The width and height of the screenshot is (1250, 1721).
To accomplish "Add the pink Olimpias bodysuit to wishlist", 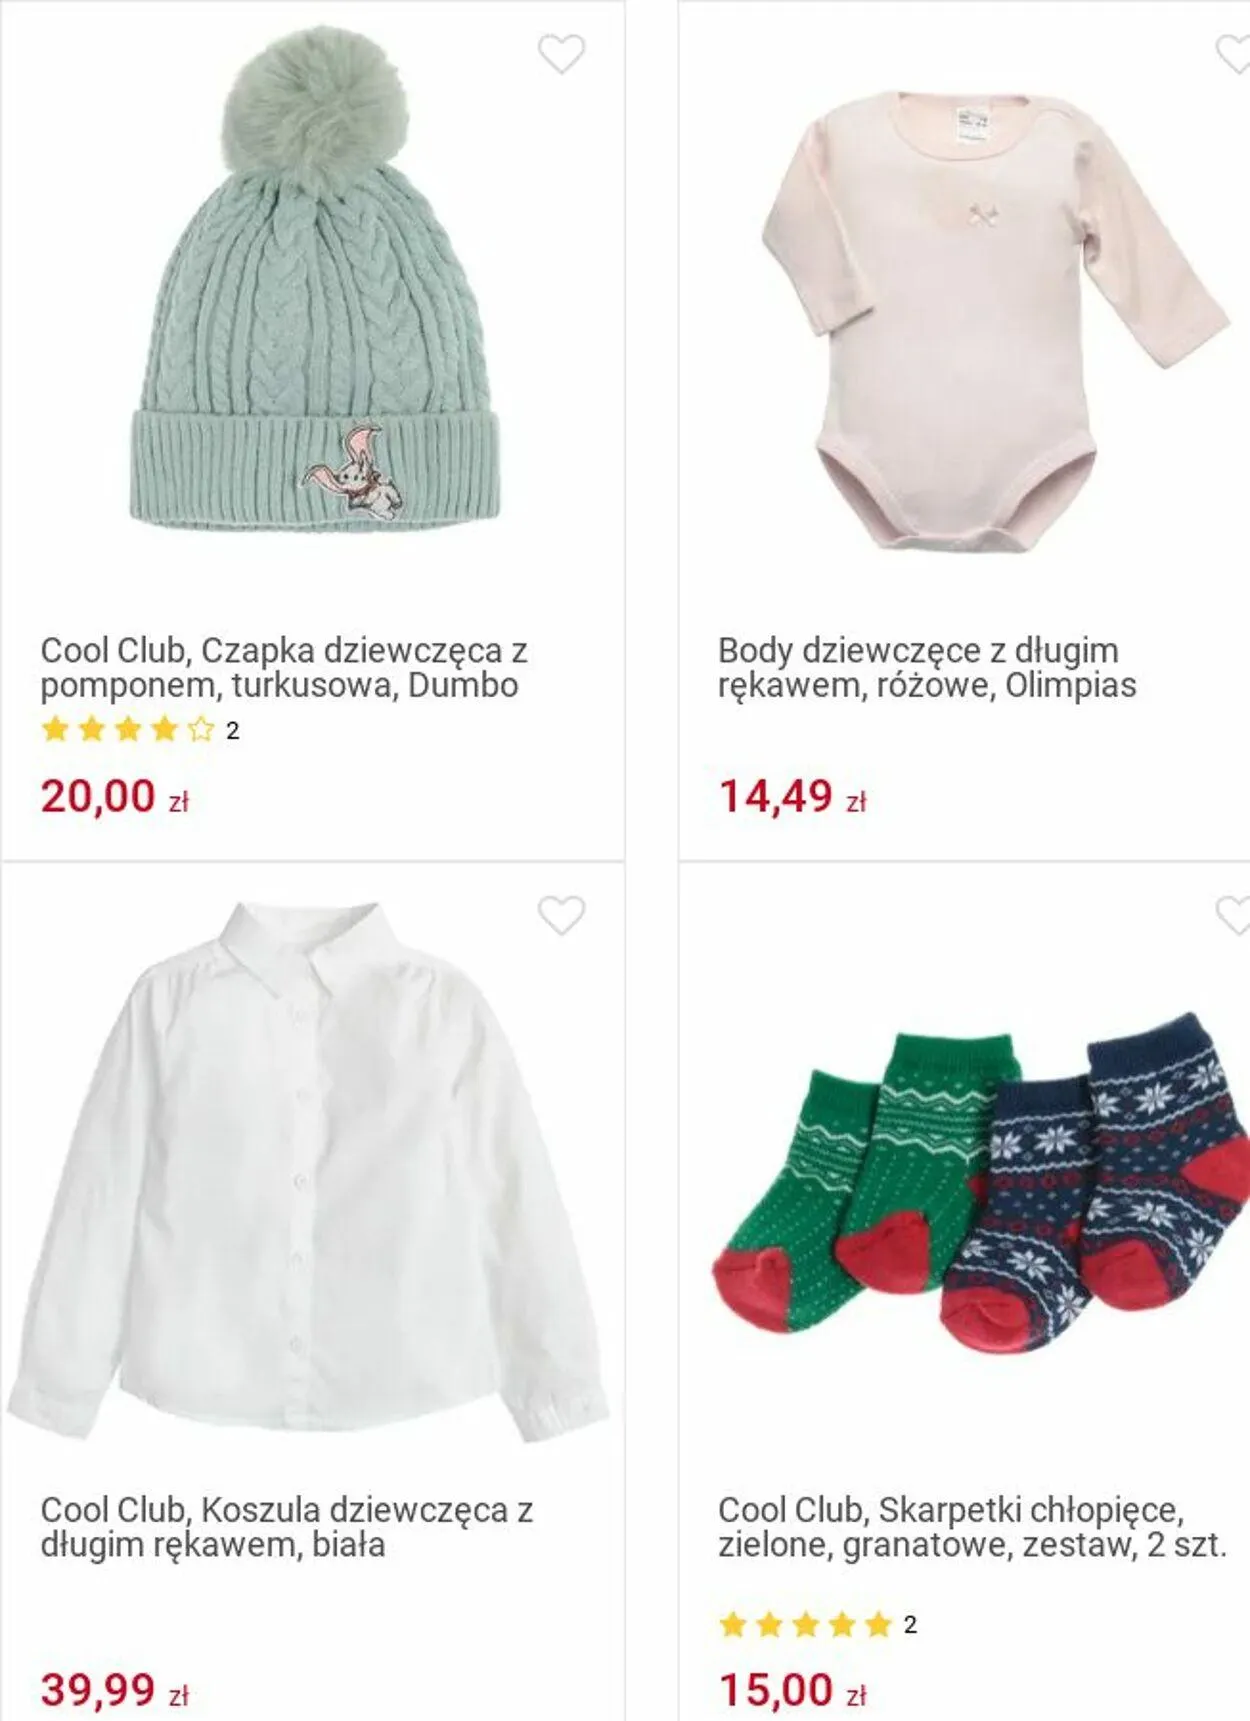I will click(1233, 53).
